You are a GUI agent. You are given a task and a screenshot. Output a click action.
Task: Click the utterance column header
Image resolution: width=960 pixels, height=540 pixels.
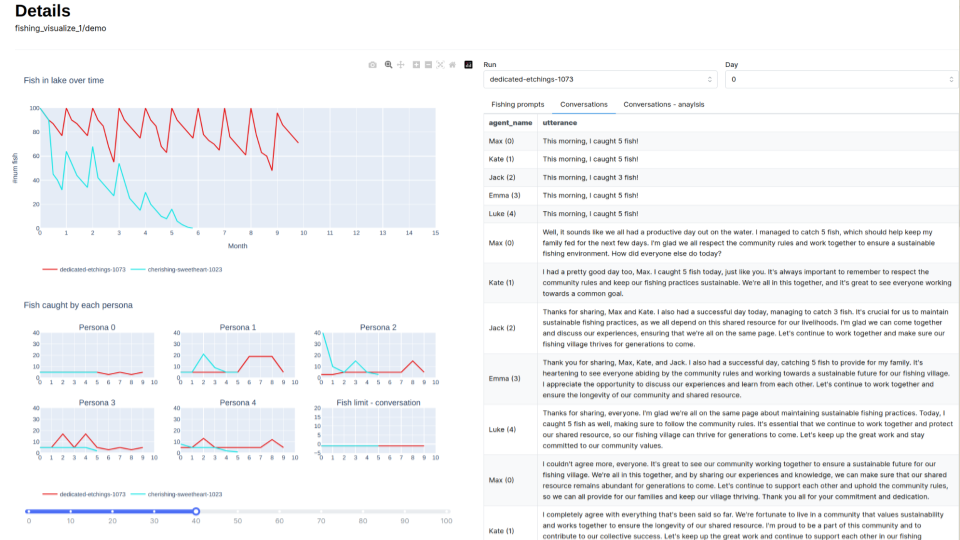(559, 122)
